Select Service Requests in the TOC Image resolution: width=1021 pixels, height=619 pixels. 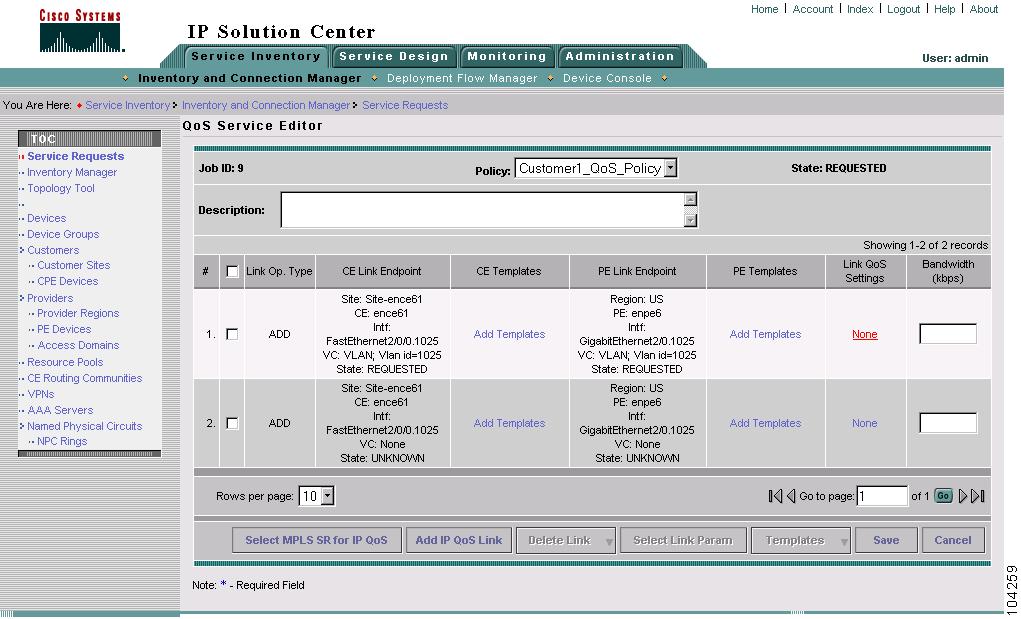pos(76,156)
